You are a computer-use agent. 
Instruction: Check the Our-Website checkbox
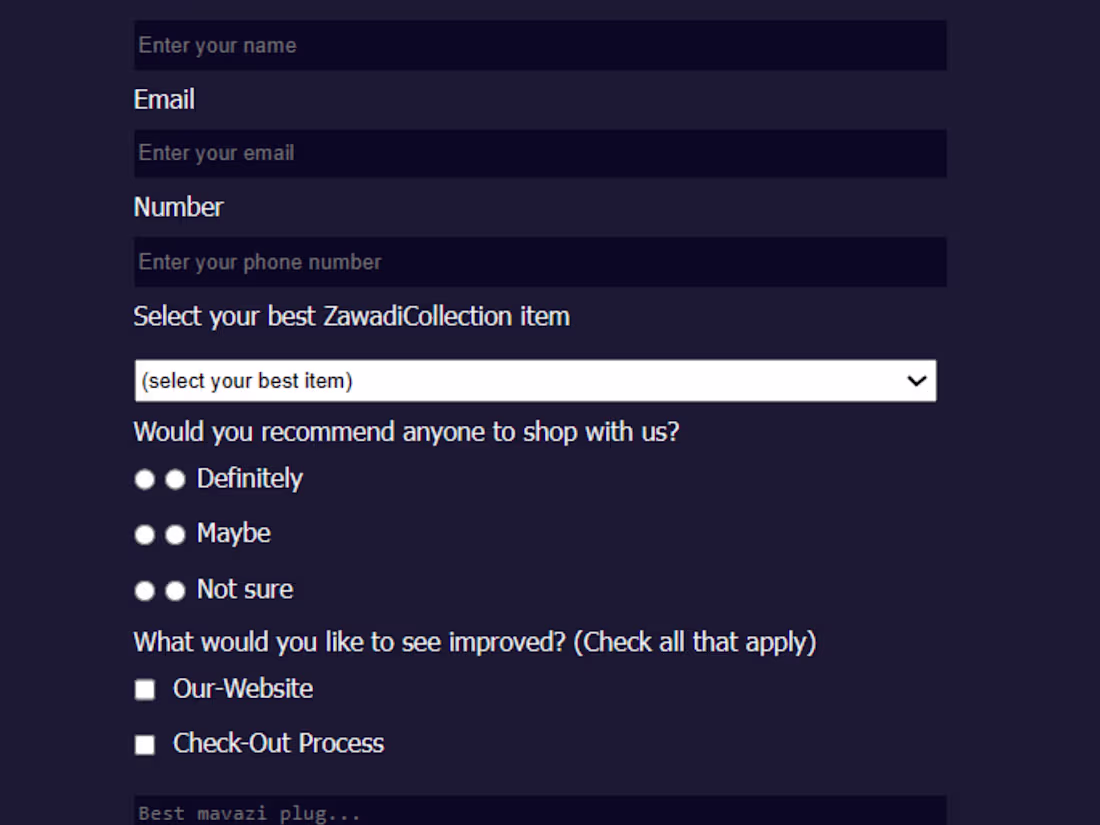[x=144, y=688]
